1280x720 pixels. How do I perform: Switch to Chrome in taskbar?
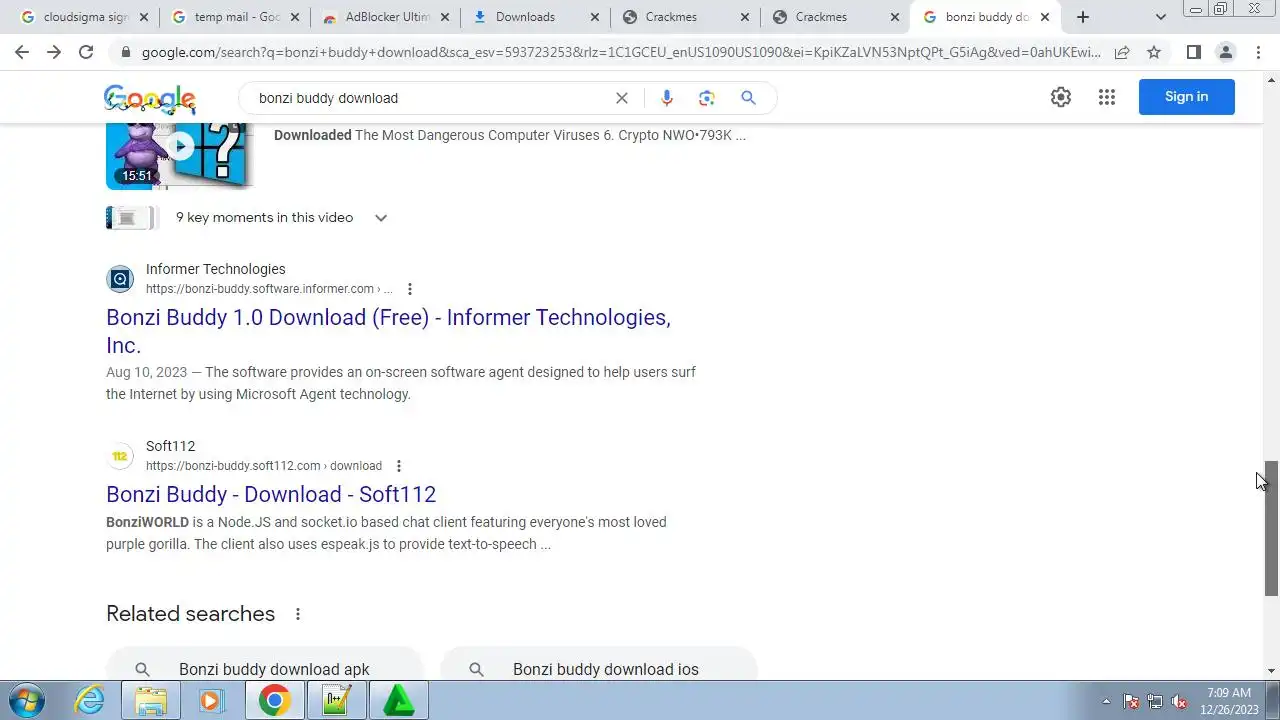point(275,700)
